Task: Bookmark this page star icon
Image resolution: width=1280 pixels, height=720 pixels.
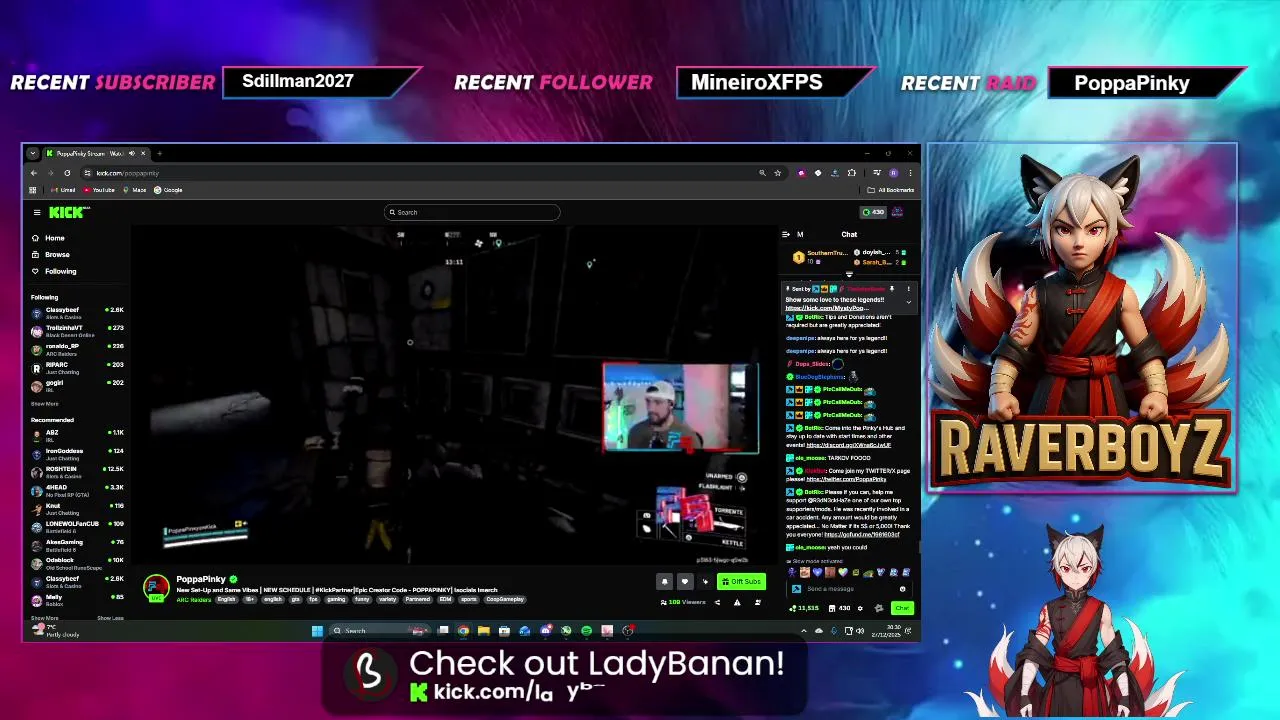Action: 777,173
